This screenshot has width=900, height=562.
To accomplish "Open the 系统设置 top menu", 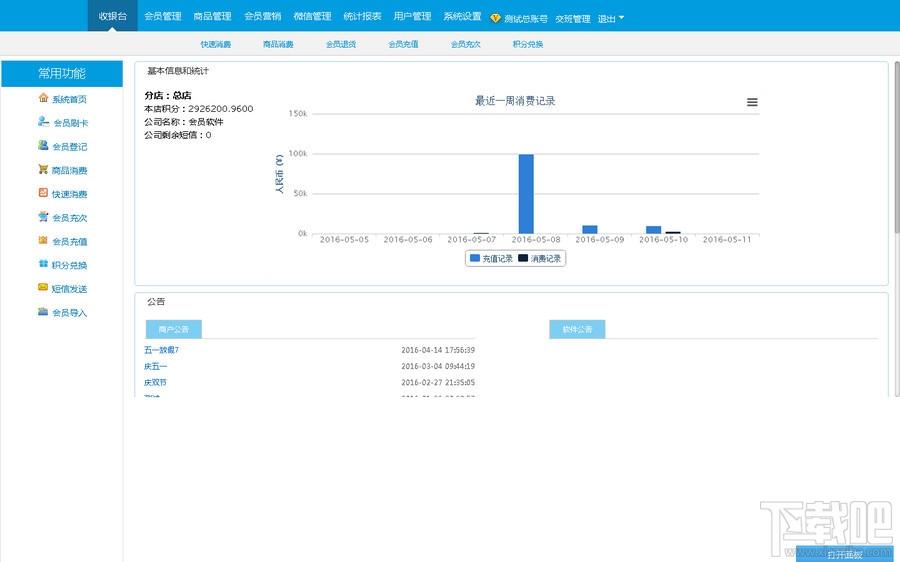I will [462, 16].
